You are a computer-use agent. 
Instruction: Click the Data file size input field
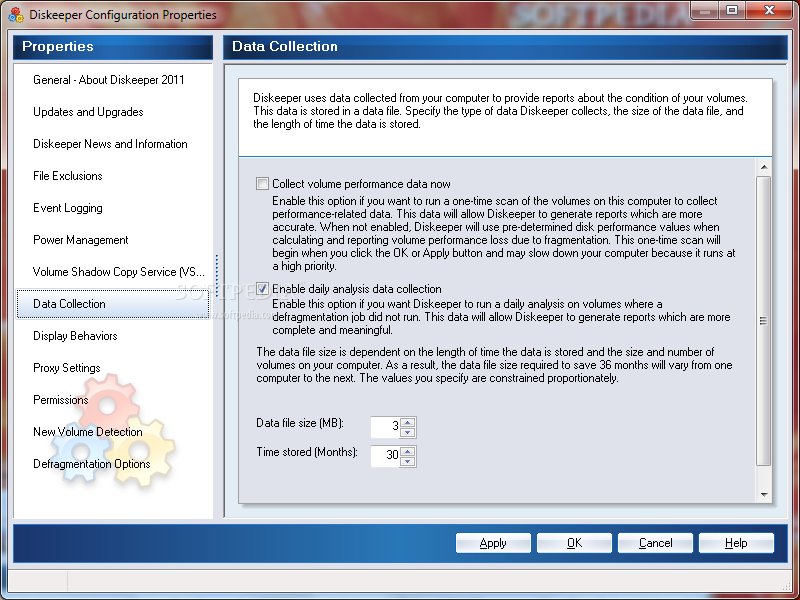tap(386, 427)
